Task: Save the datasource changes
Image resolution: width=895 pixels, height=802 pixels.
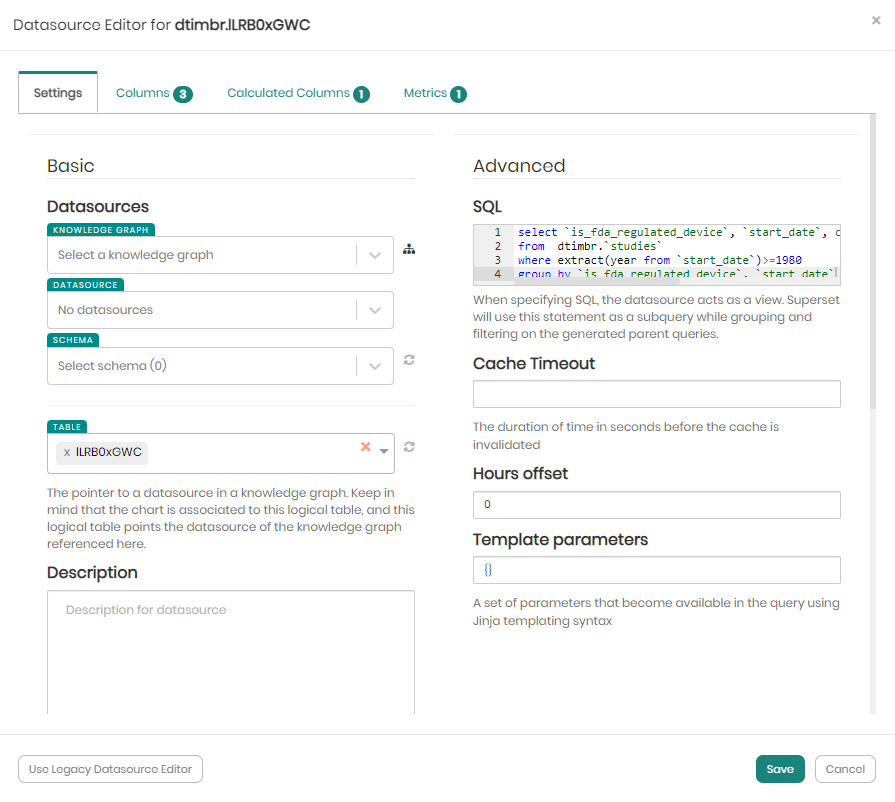Action: point(779,769)
